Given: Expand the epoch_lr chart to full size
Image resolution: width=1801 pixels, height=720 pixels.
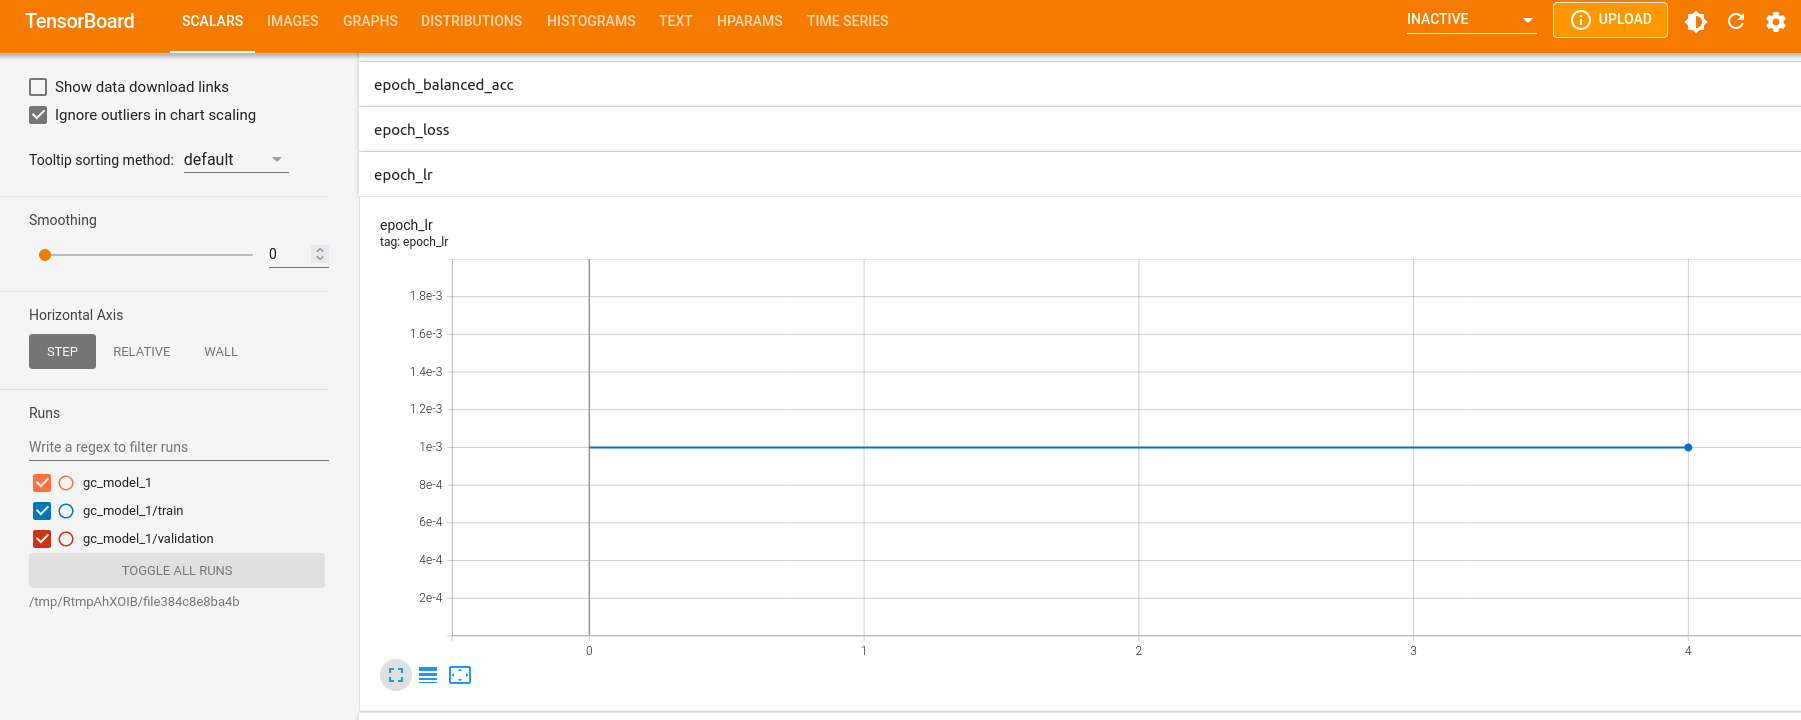Looking at the screenshot, I should (x=396, y=675).
